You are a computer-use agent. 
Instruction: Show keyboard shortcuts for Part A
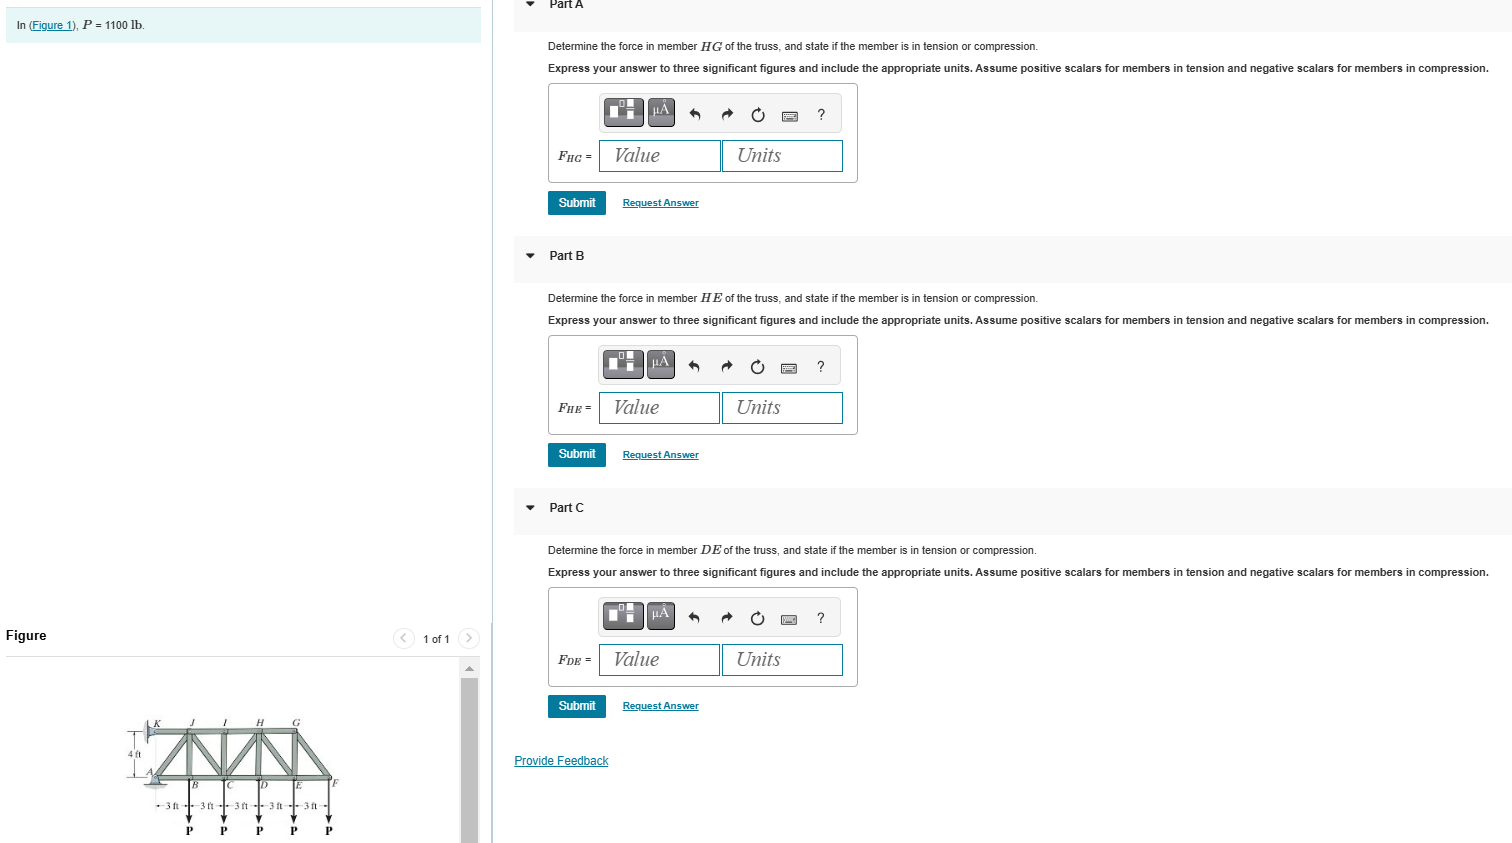790,116
